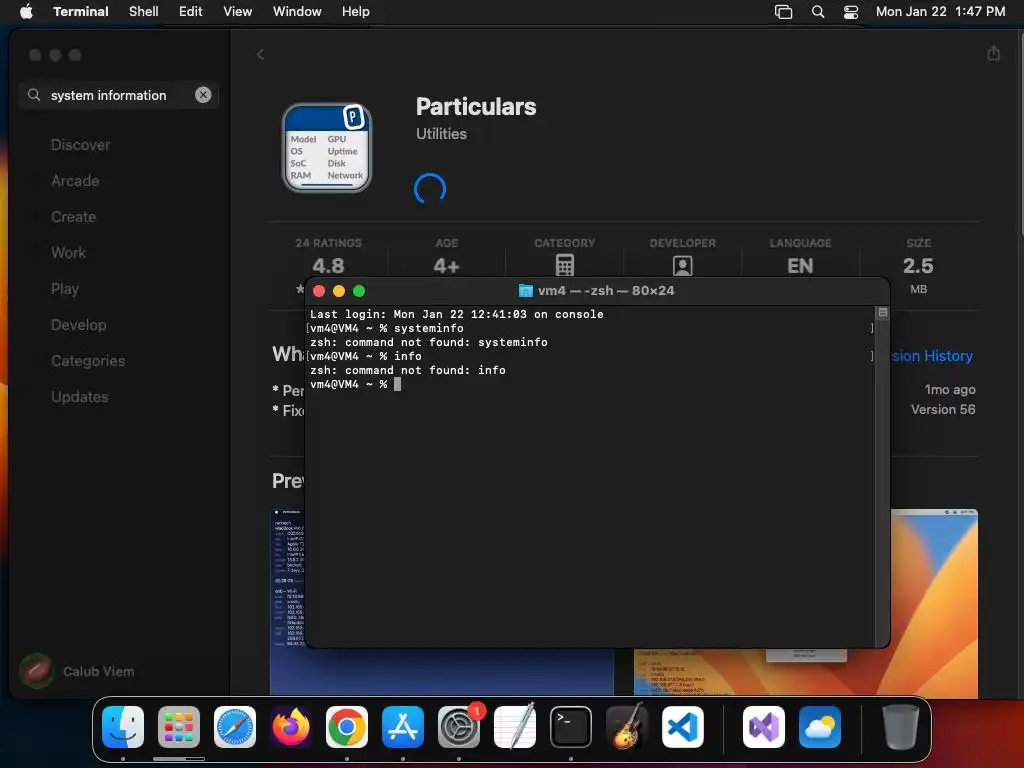Open TextEdit from the Dock
The width and height of the screenshot is (1024, 768).
515,726
